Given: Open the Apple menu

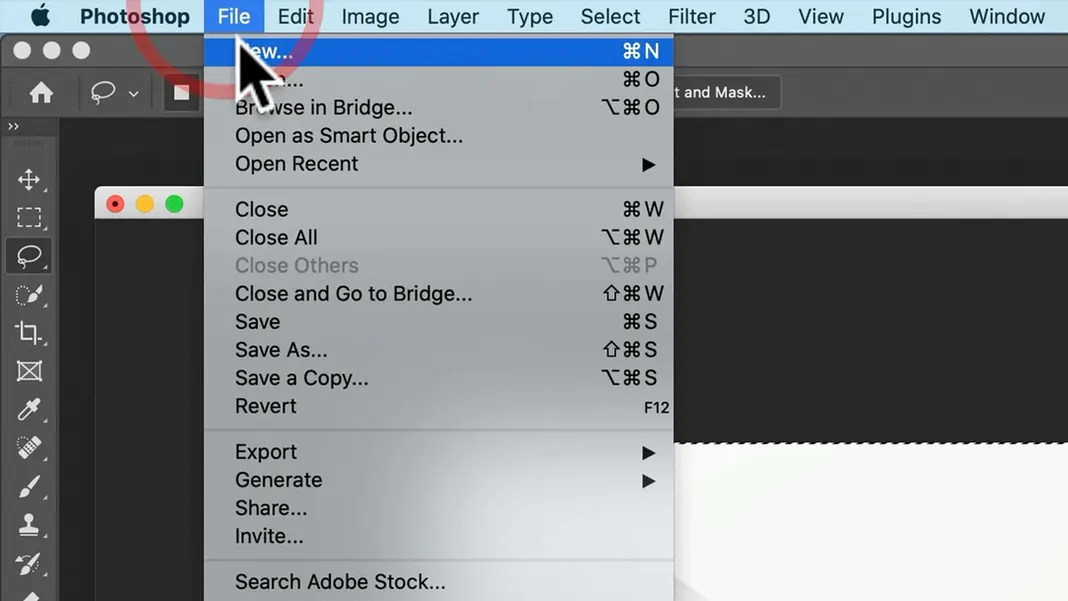Looking at the screenshot, I should (40, 16).
